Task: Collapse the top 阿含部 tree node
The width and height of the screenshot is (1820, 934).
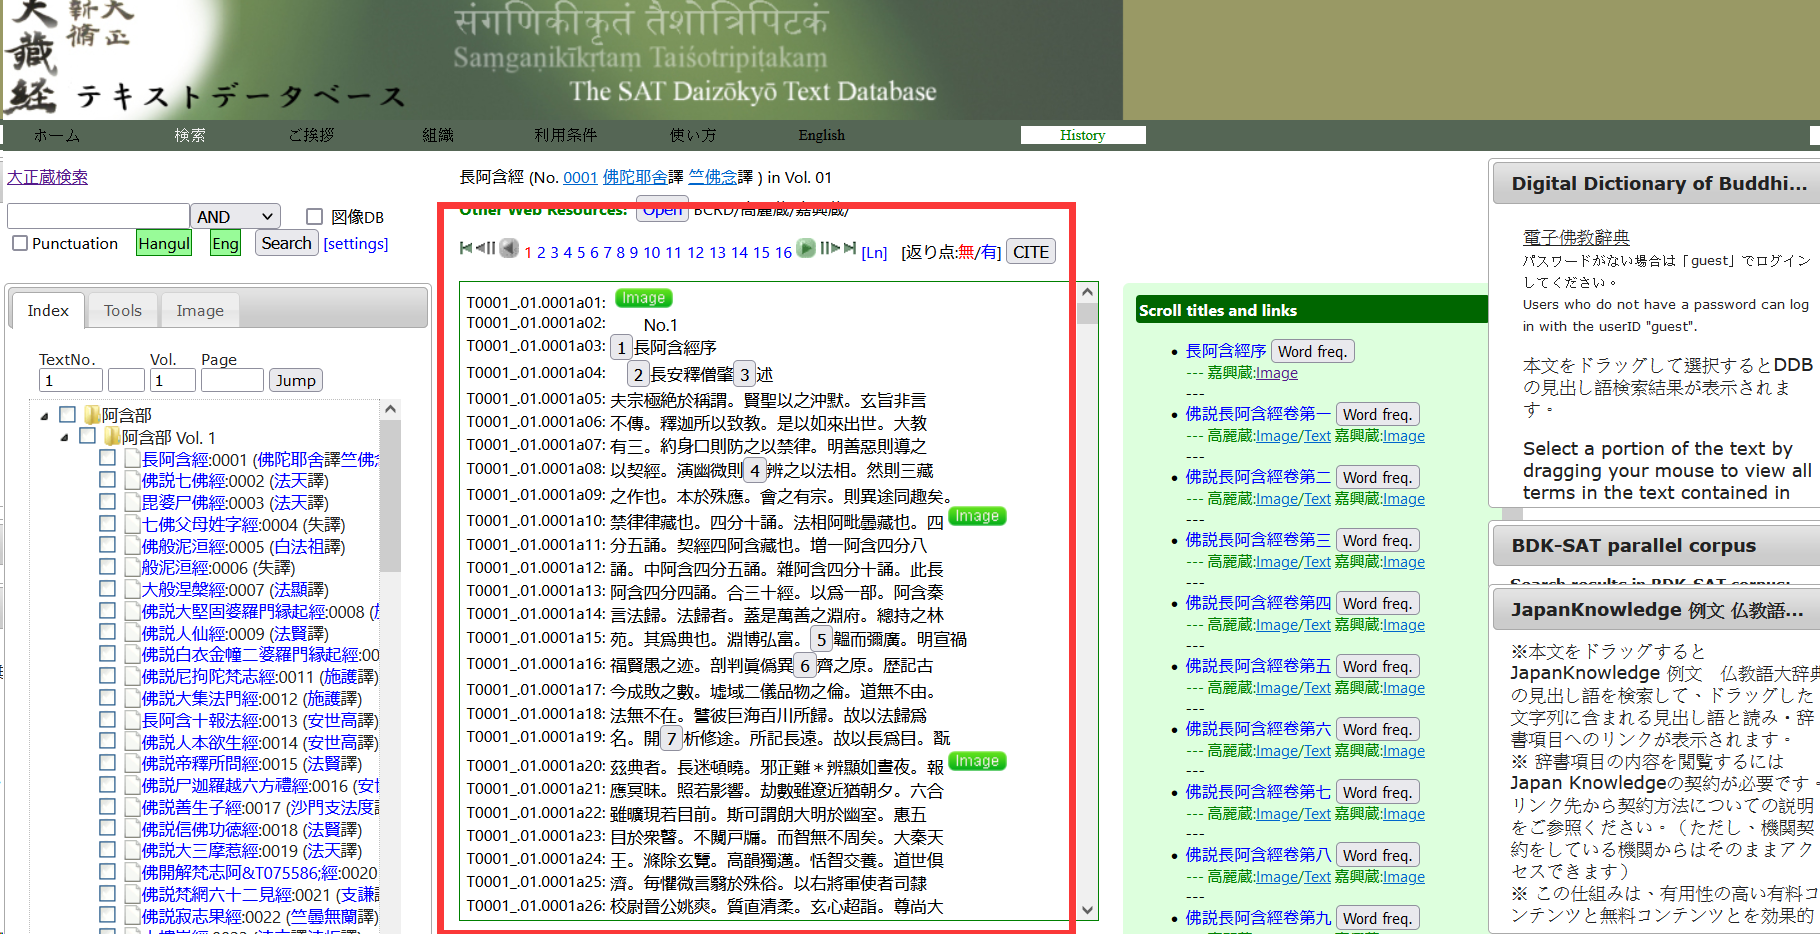Action: 44,416
